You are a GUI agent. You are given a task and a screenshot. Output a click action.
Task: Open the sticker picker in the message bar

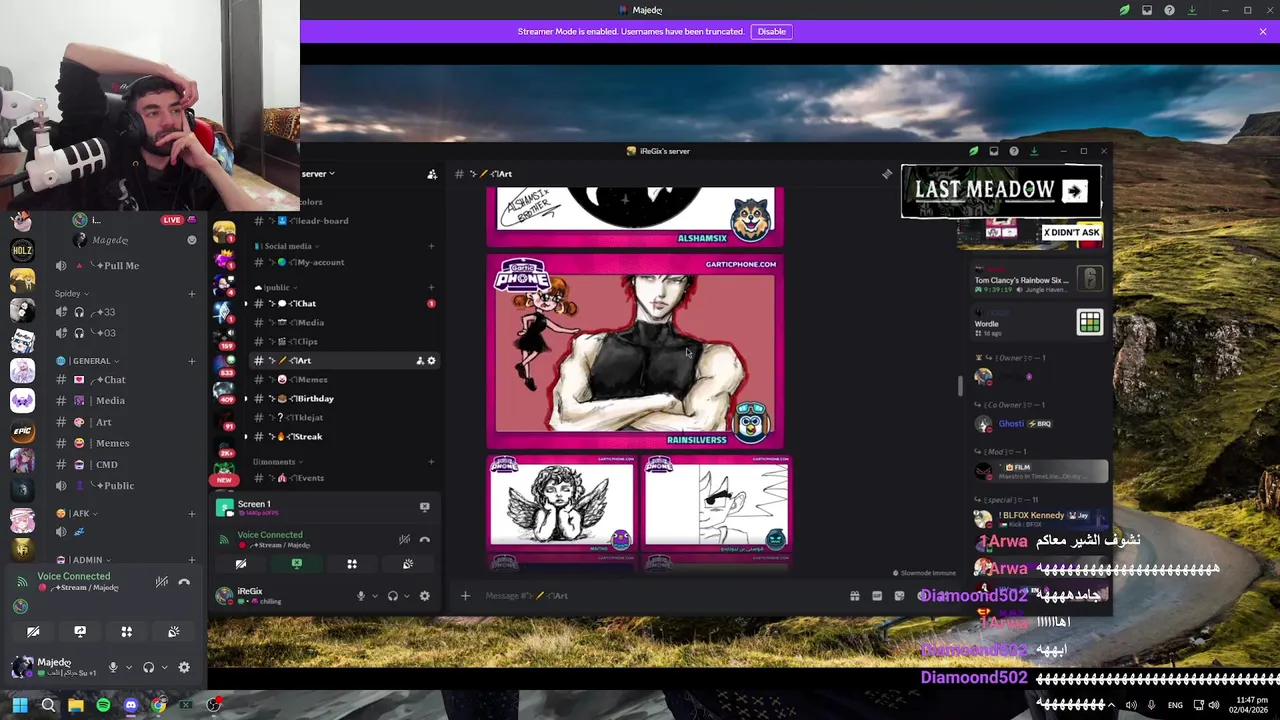pos(899,596)
